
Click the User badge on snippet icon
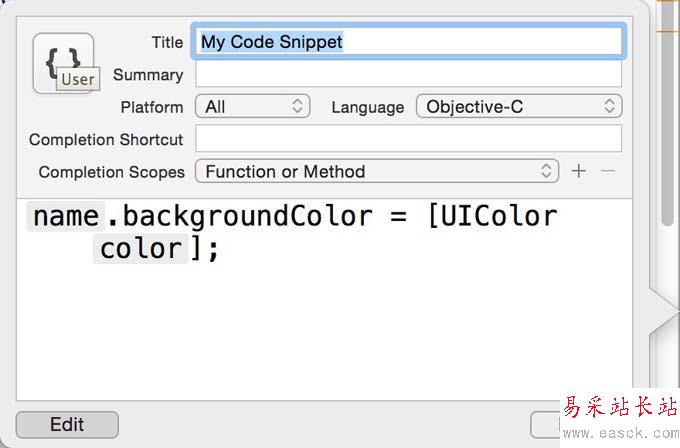(77, 80)
